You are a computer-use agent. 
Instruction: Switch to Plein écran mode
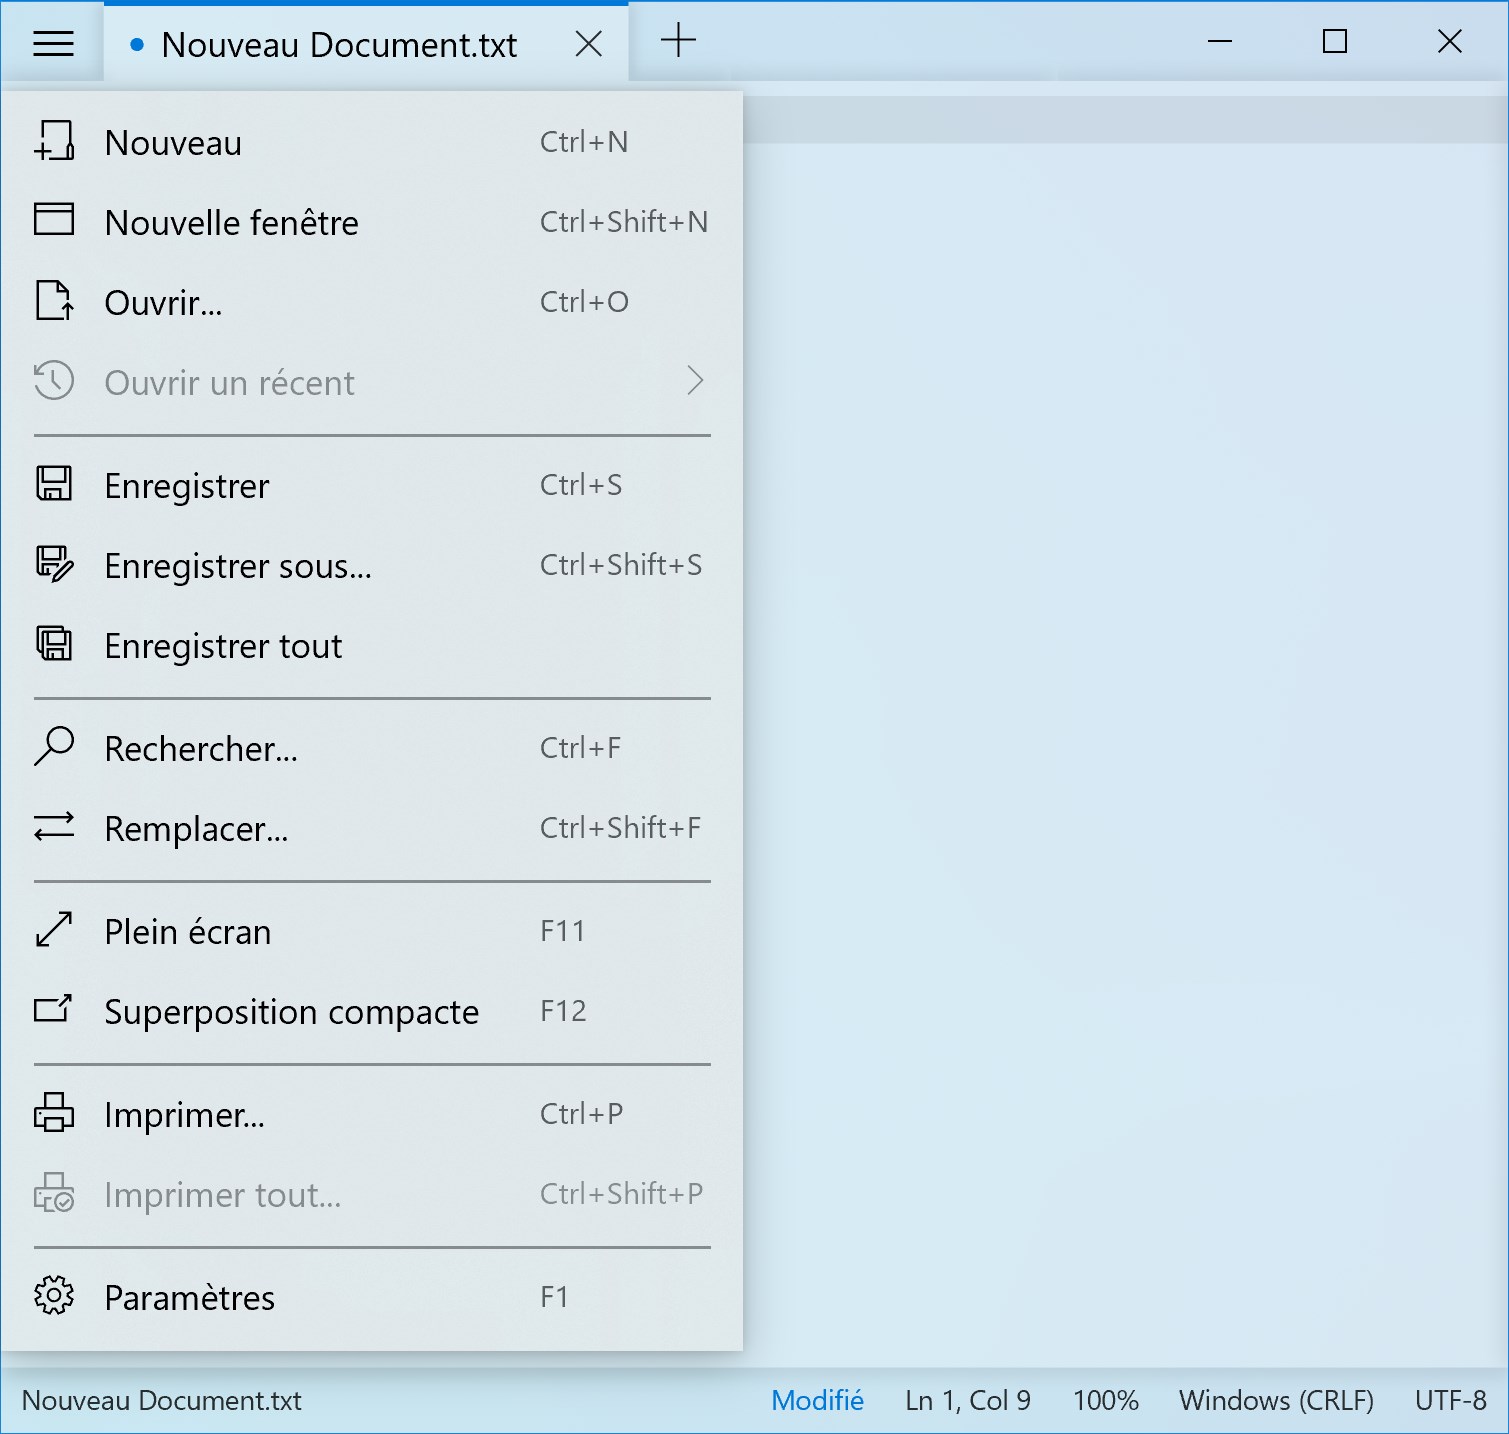pos(372,931)
